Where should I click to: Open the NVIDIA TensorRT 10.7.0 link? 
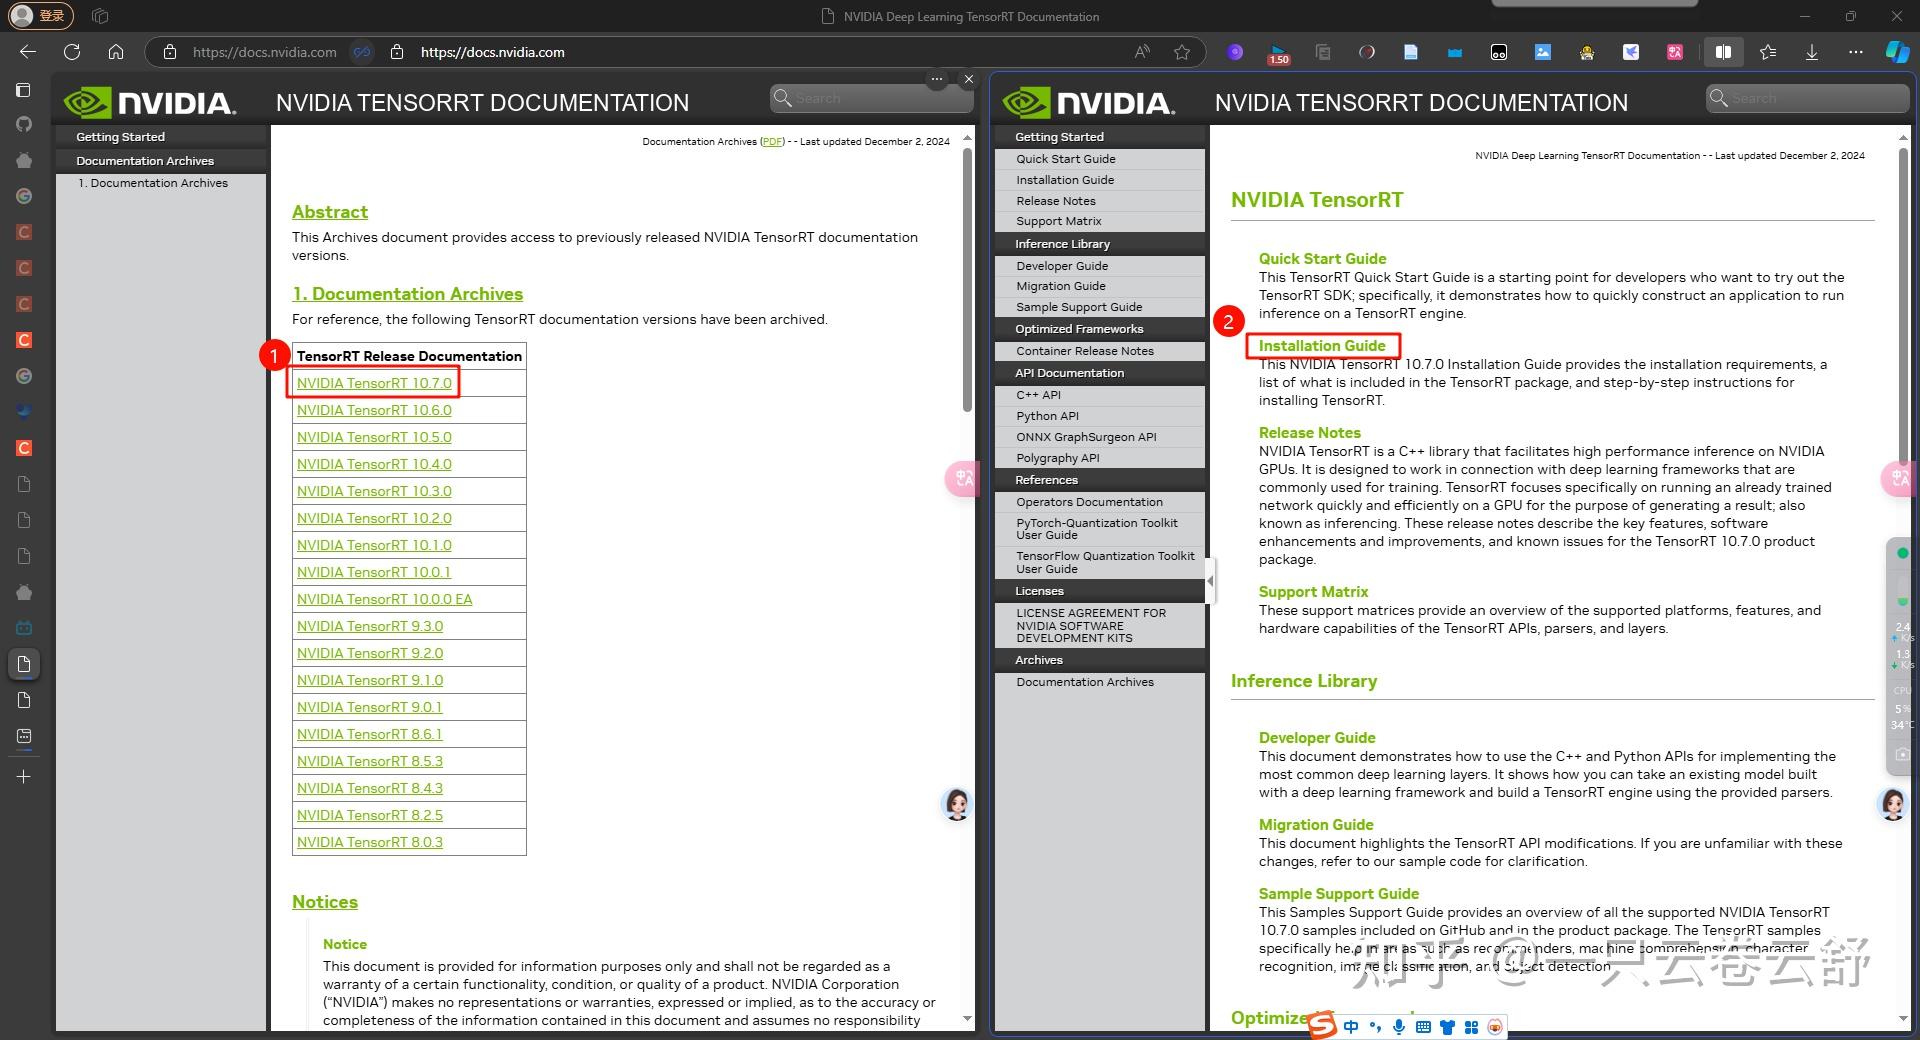(x=373, y=383)
